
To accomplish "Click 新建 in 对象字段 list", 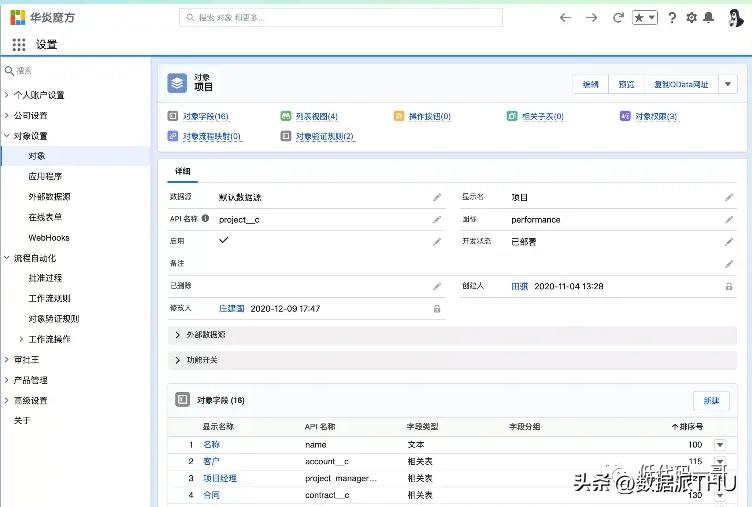I will 711,401.
